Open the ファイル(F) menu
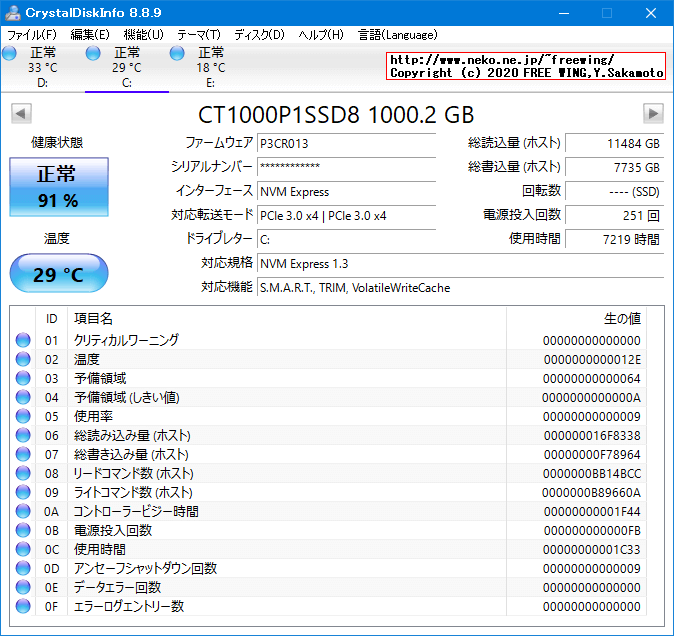The image size is (674, 636). 32,35
